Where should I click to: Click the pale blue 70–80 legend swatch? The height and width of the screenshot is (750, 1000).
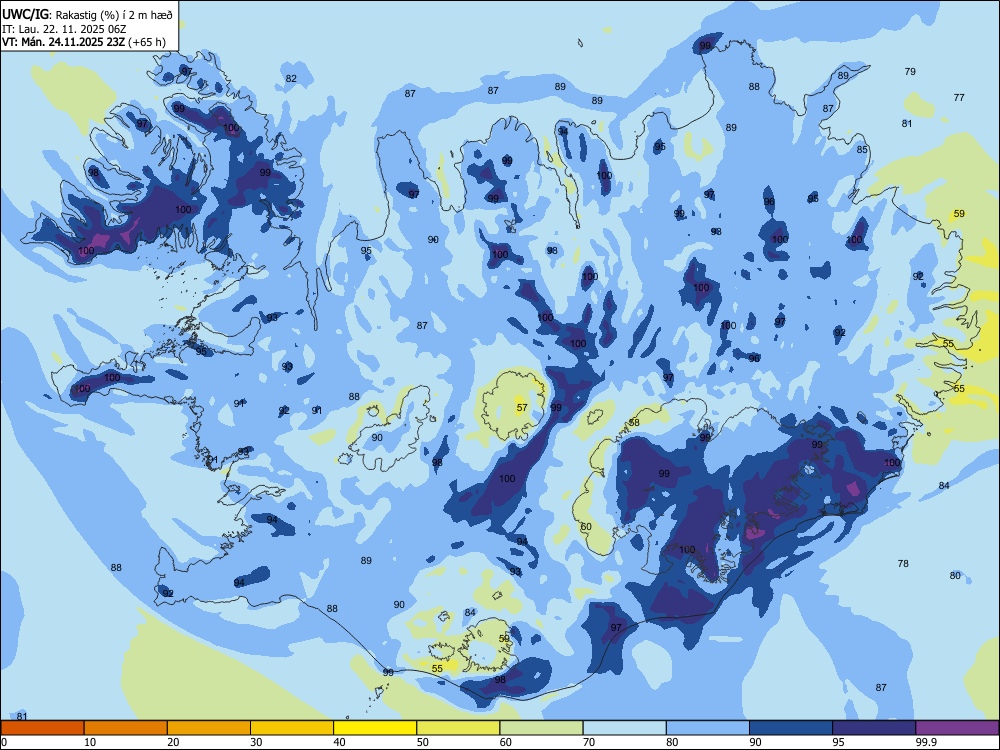pyautogui.click(x=624, y=728)
